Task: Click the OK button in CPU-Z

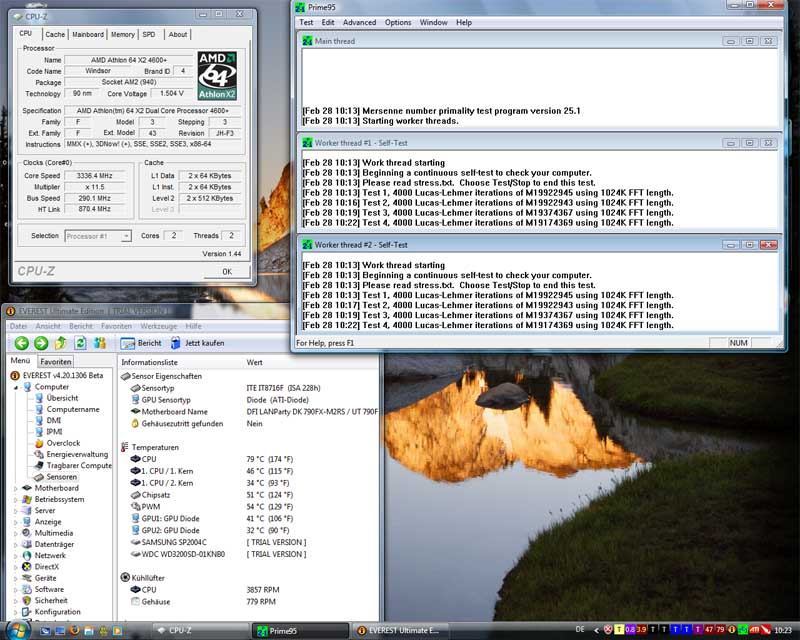Action: coord(227,272)
